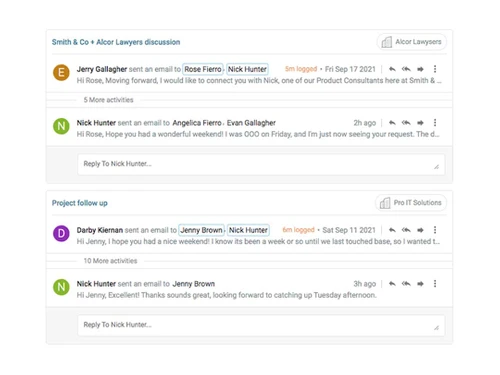Click the Angelica Fierro recipient name
The height and width of the screenshot is (375, 500).
[x=197, y=123]
